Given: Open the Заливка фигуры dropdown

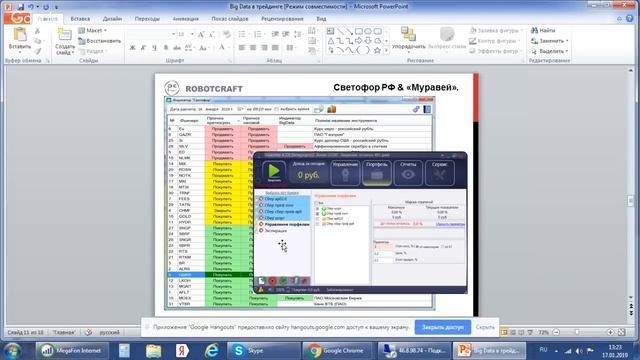Looking at the screenshot, I should [x=496, y=31].
